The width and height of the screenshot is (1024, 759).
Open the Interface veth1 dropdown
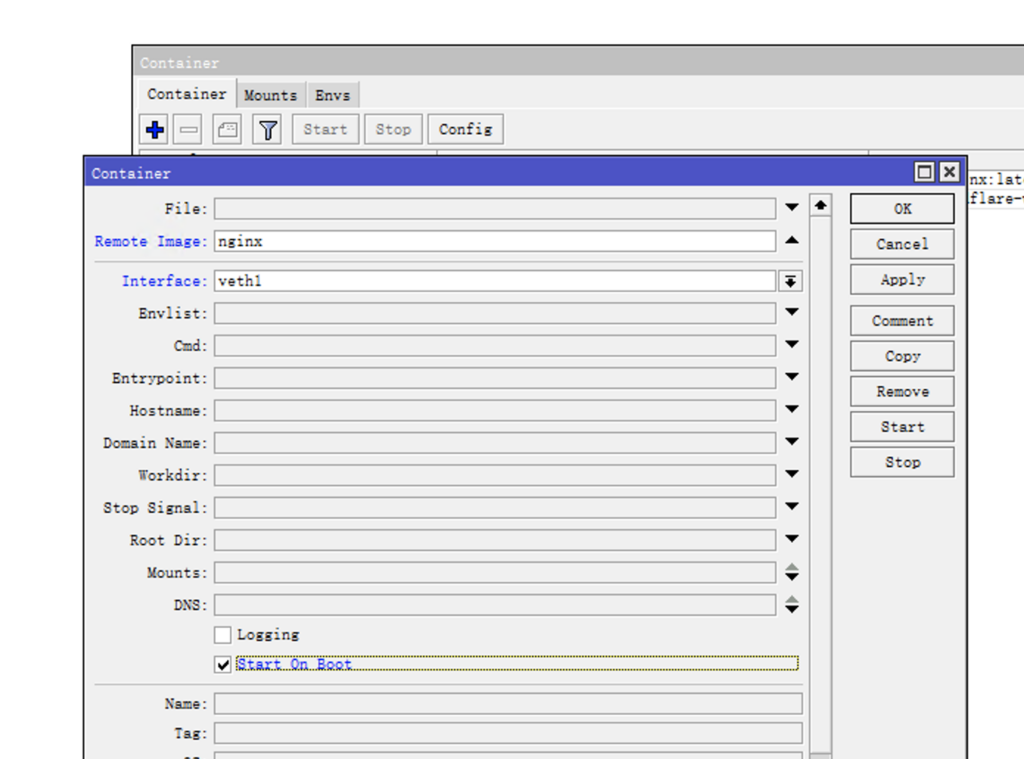click(791, 282)
